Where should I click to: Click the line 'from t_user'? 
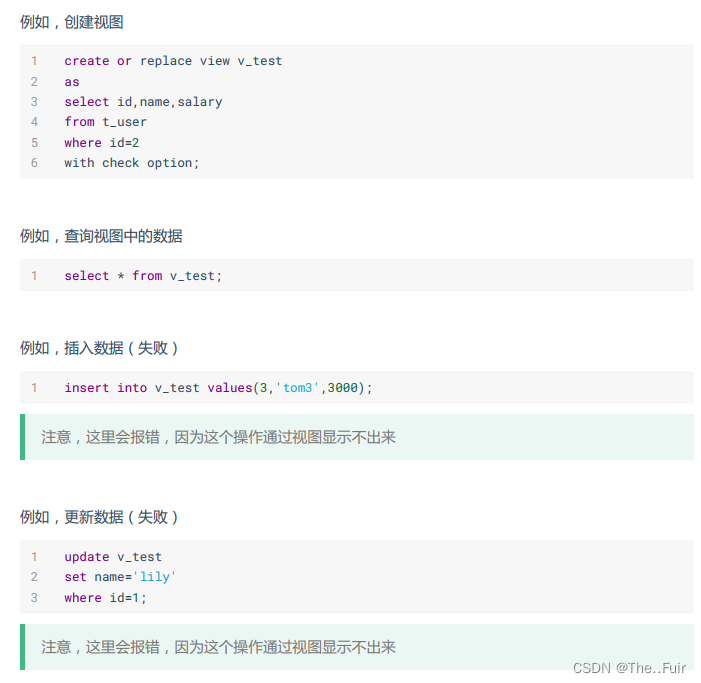[x=105, y=122]
